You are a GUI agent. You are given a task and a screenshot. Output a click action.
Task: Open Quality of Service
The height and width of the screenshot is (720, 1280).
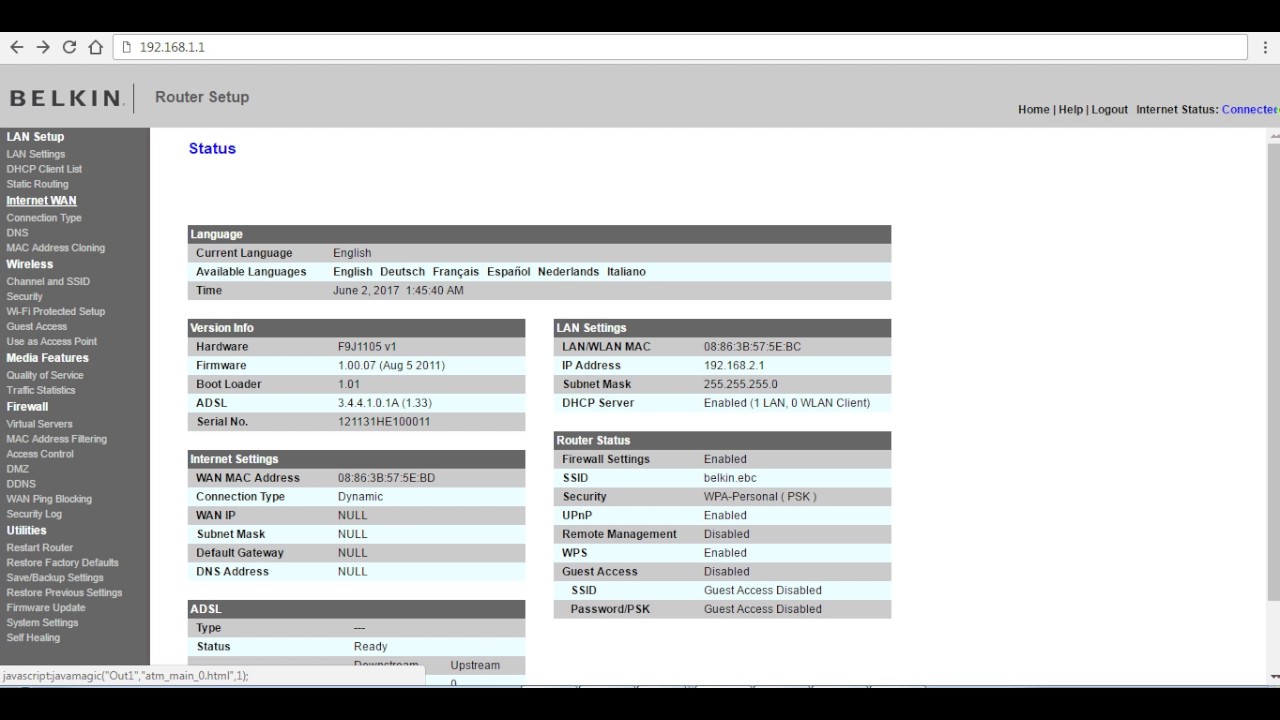tap(45, 376)
